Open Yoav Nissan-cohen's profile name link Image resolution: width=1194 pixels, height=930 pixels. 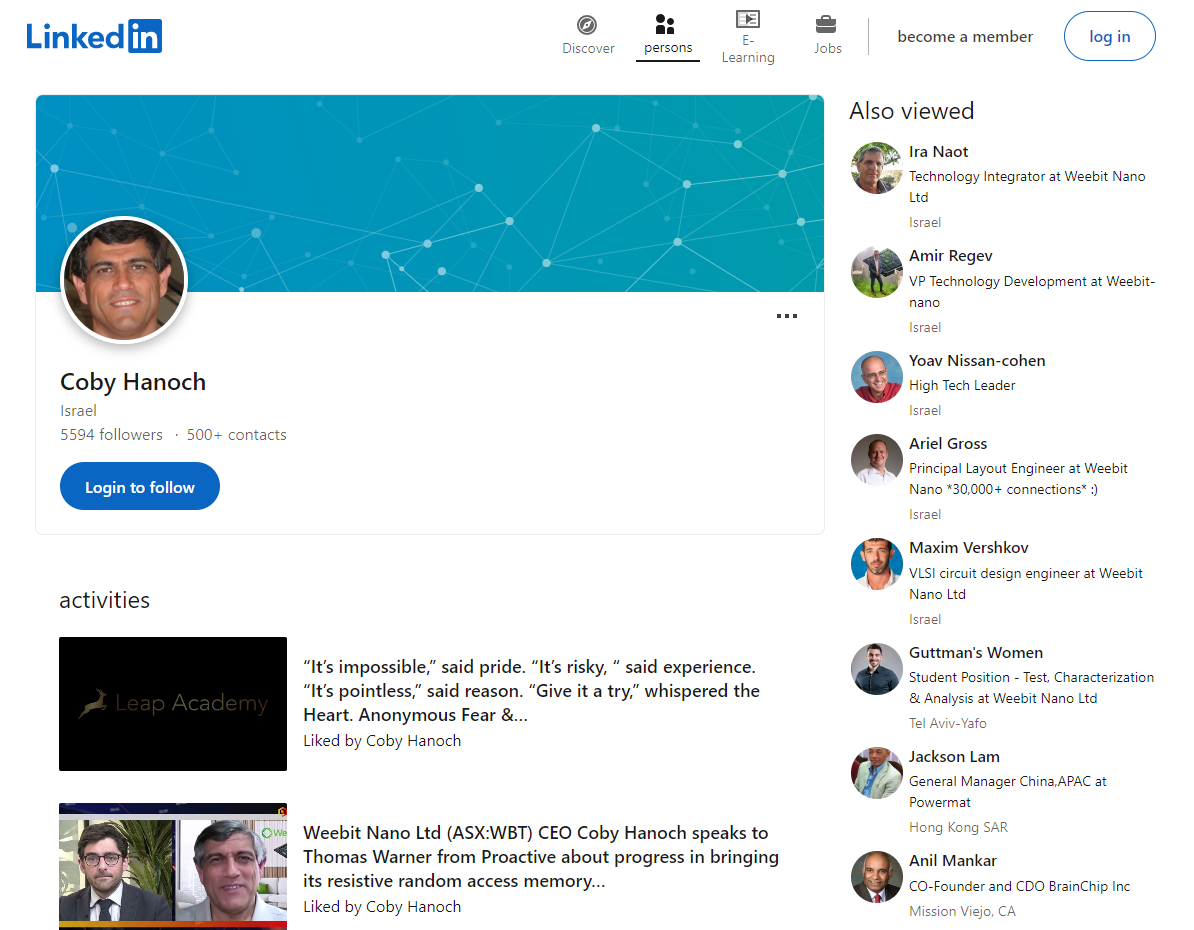tap(977, 360)
